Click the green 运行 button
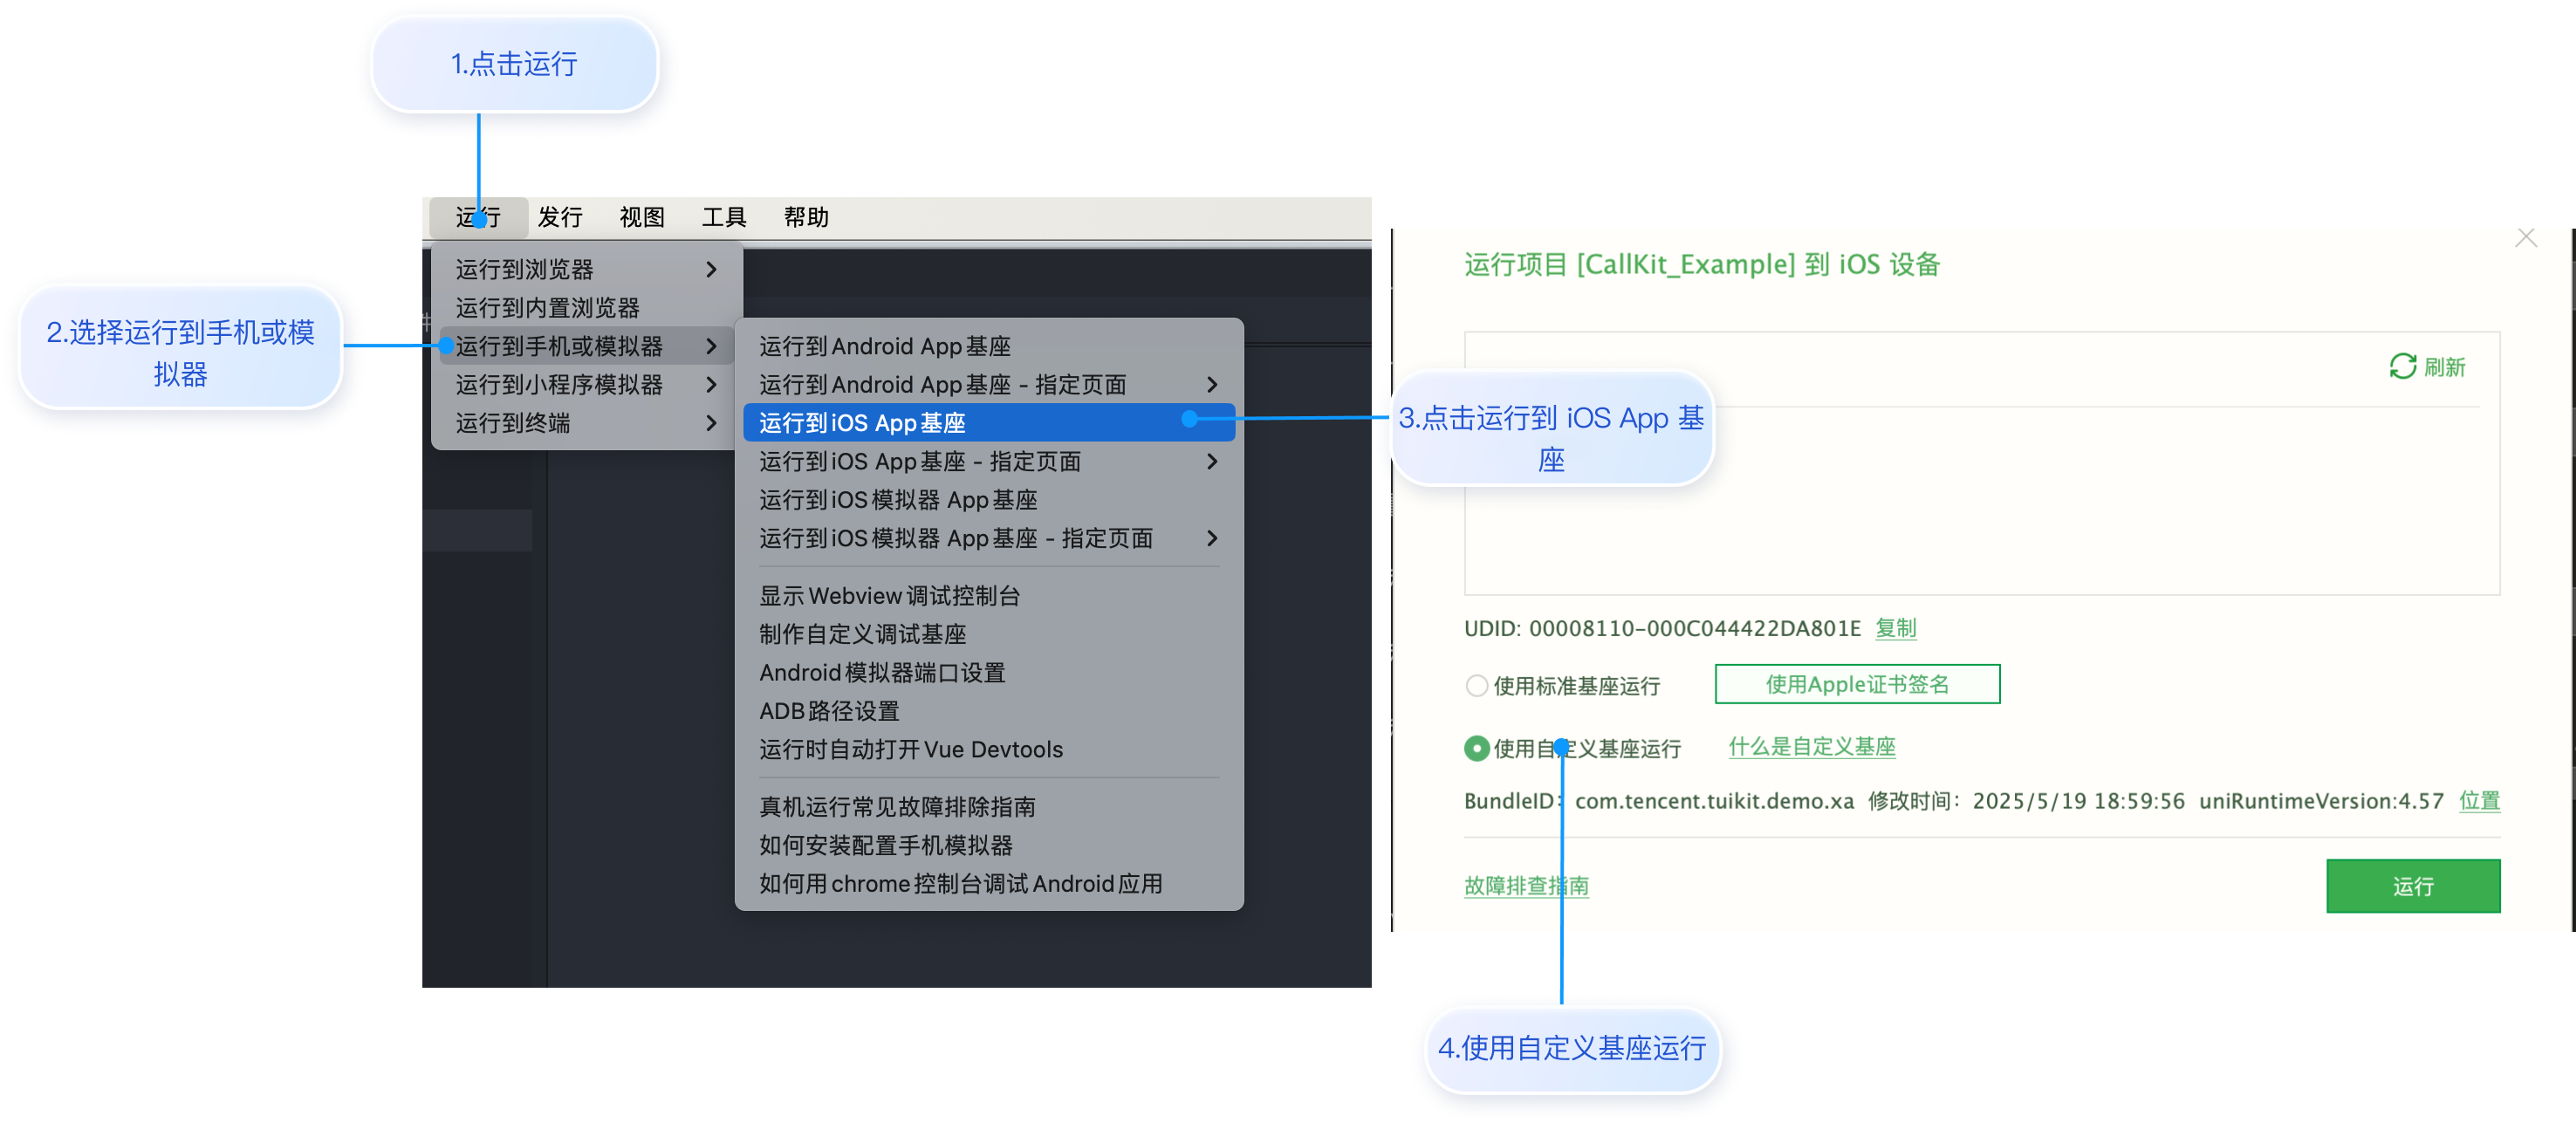This screenshot has width=2576, height=1123. click(2412, 885)
